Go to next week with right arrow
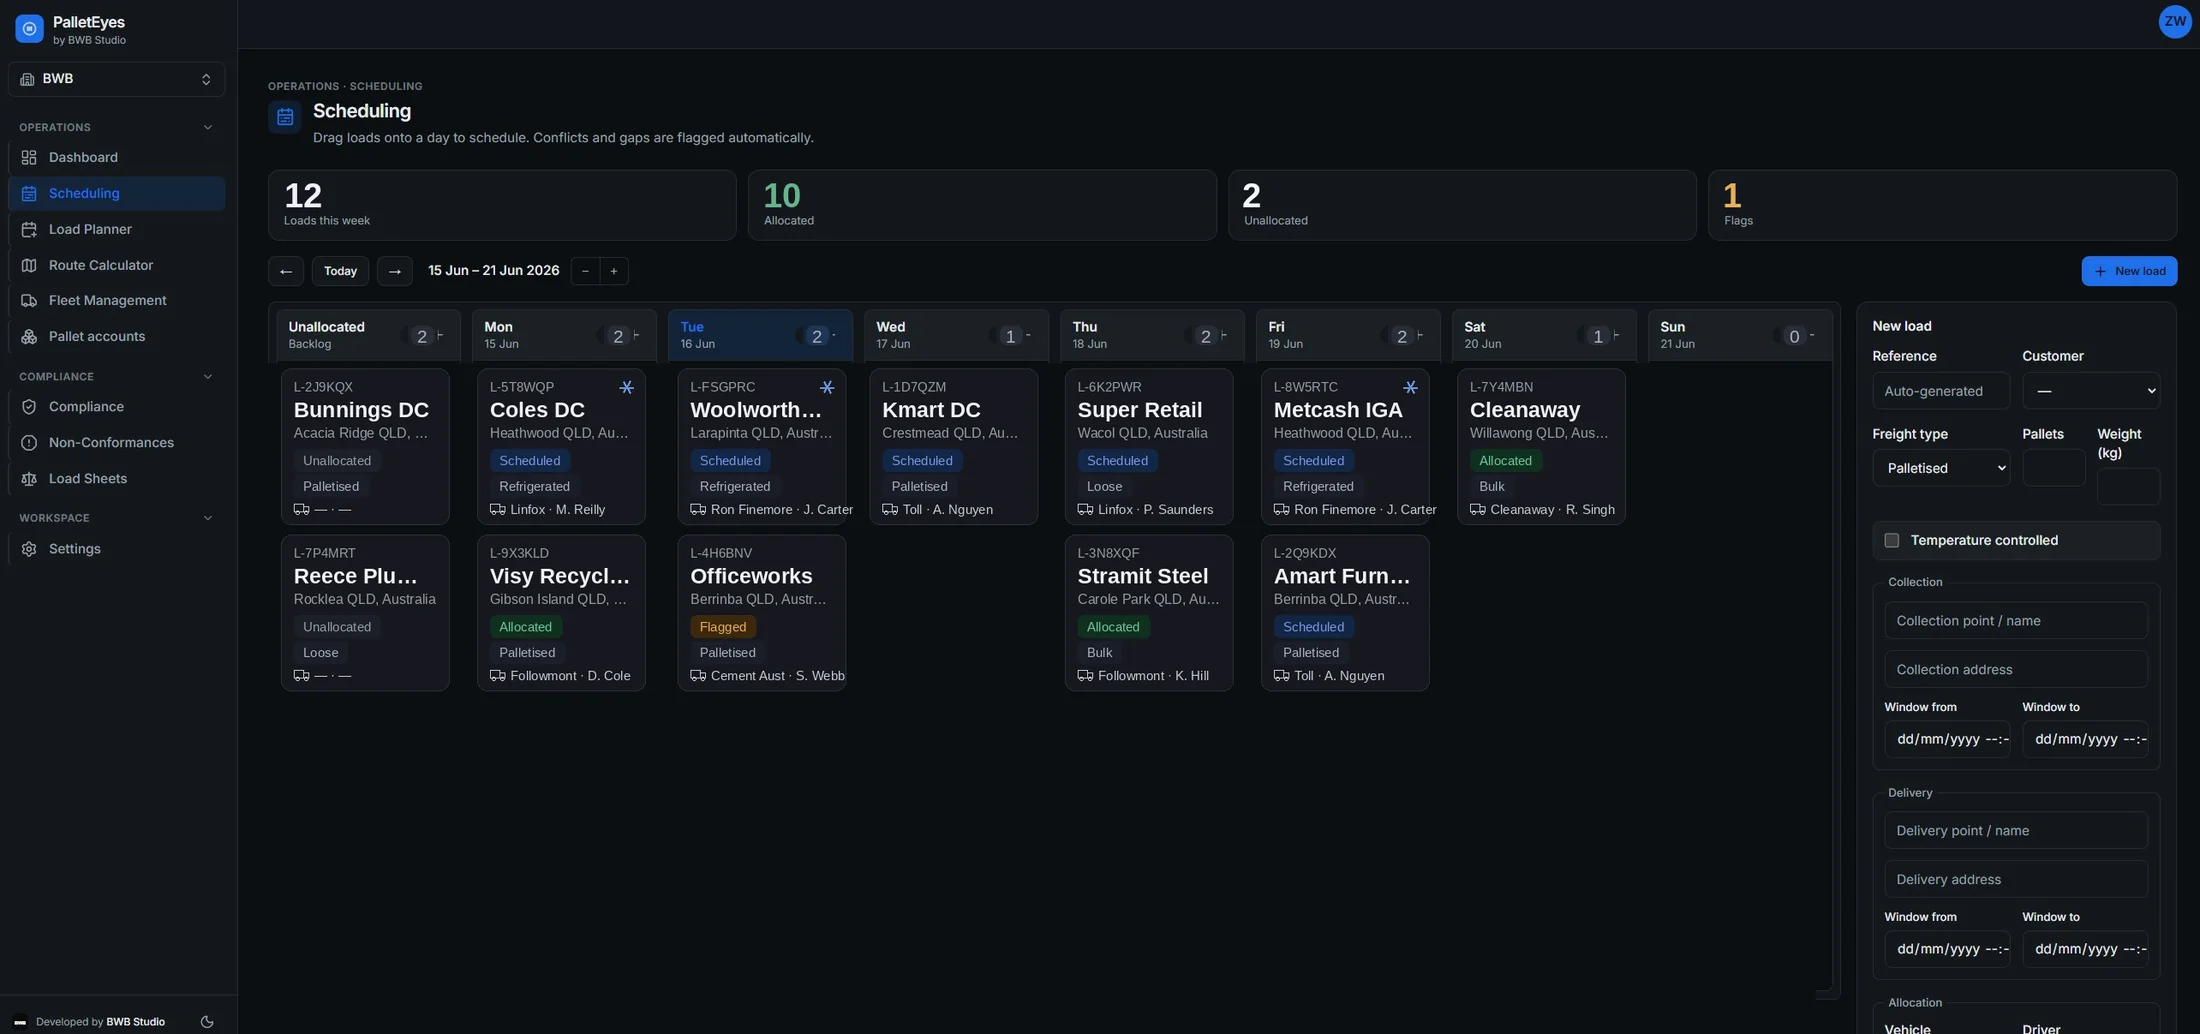 click(394, 271)
